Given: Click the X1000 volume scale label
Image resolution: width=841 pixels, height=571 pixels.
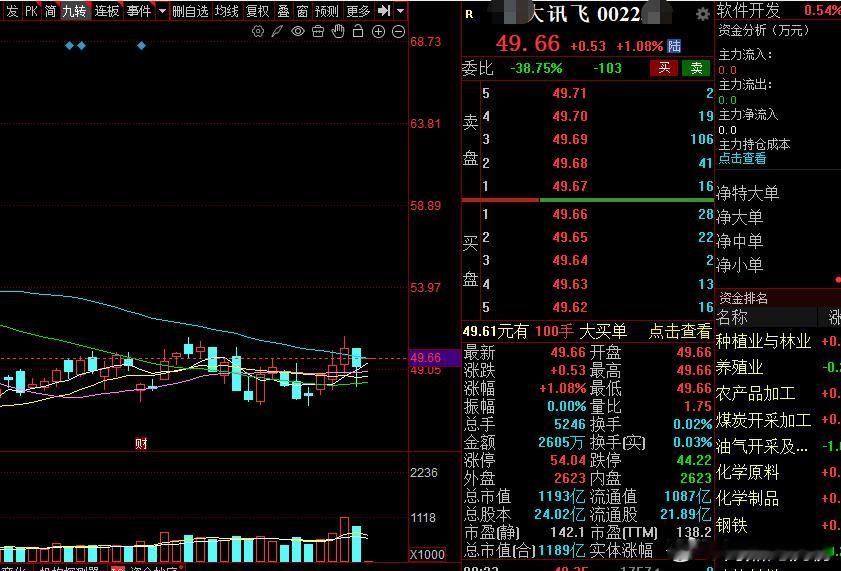Looking at the screenshot, I should pos(427,554).
